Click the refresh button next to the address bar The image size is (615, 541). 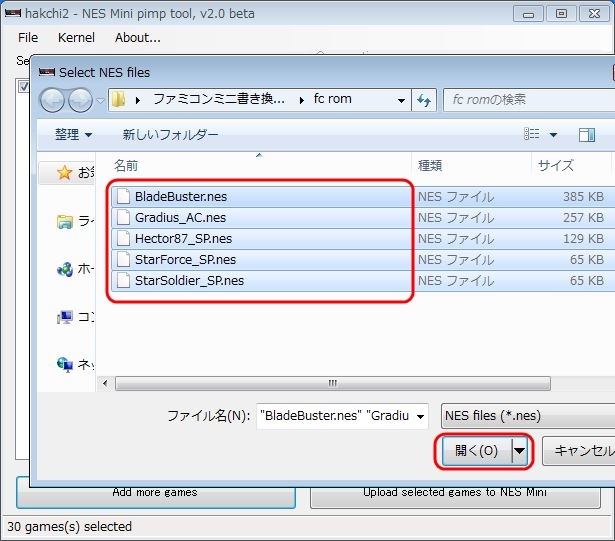point(424,100)
